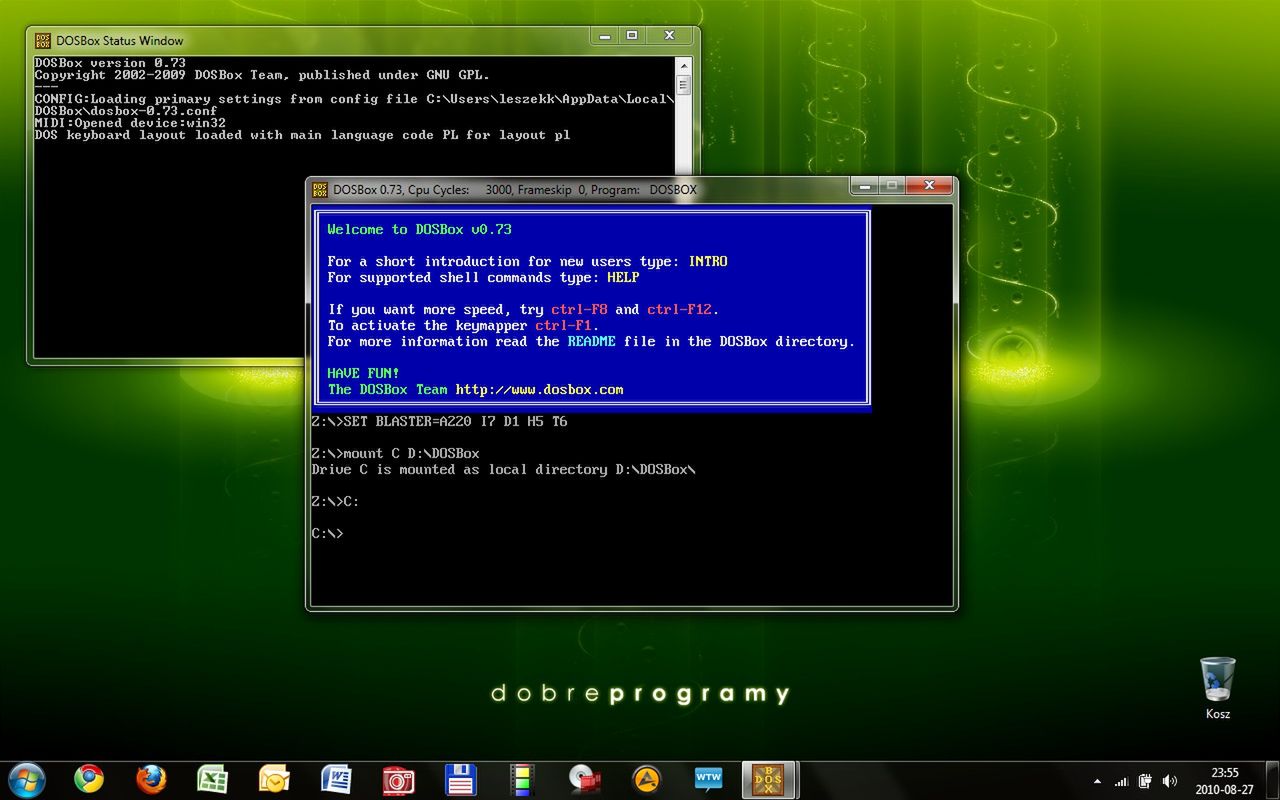Viewport: 1280px width, 800px height.
Task: Maximize the DOSBox Status Window
Action: [x=632, y=36]
